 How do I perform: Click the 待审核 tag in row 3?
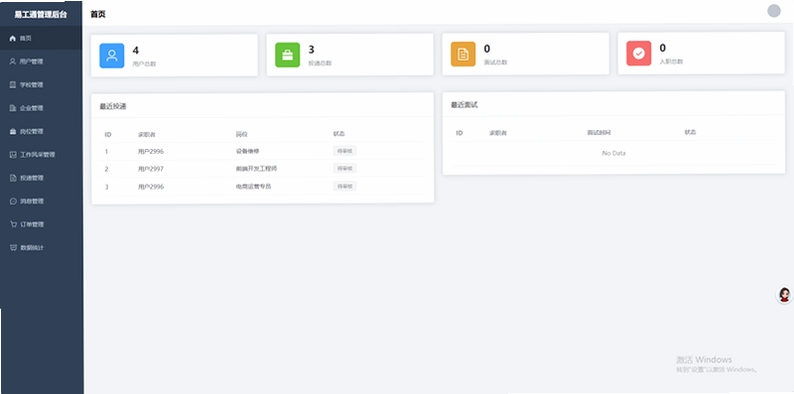click(345, 186)
